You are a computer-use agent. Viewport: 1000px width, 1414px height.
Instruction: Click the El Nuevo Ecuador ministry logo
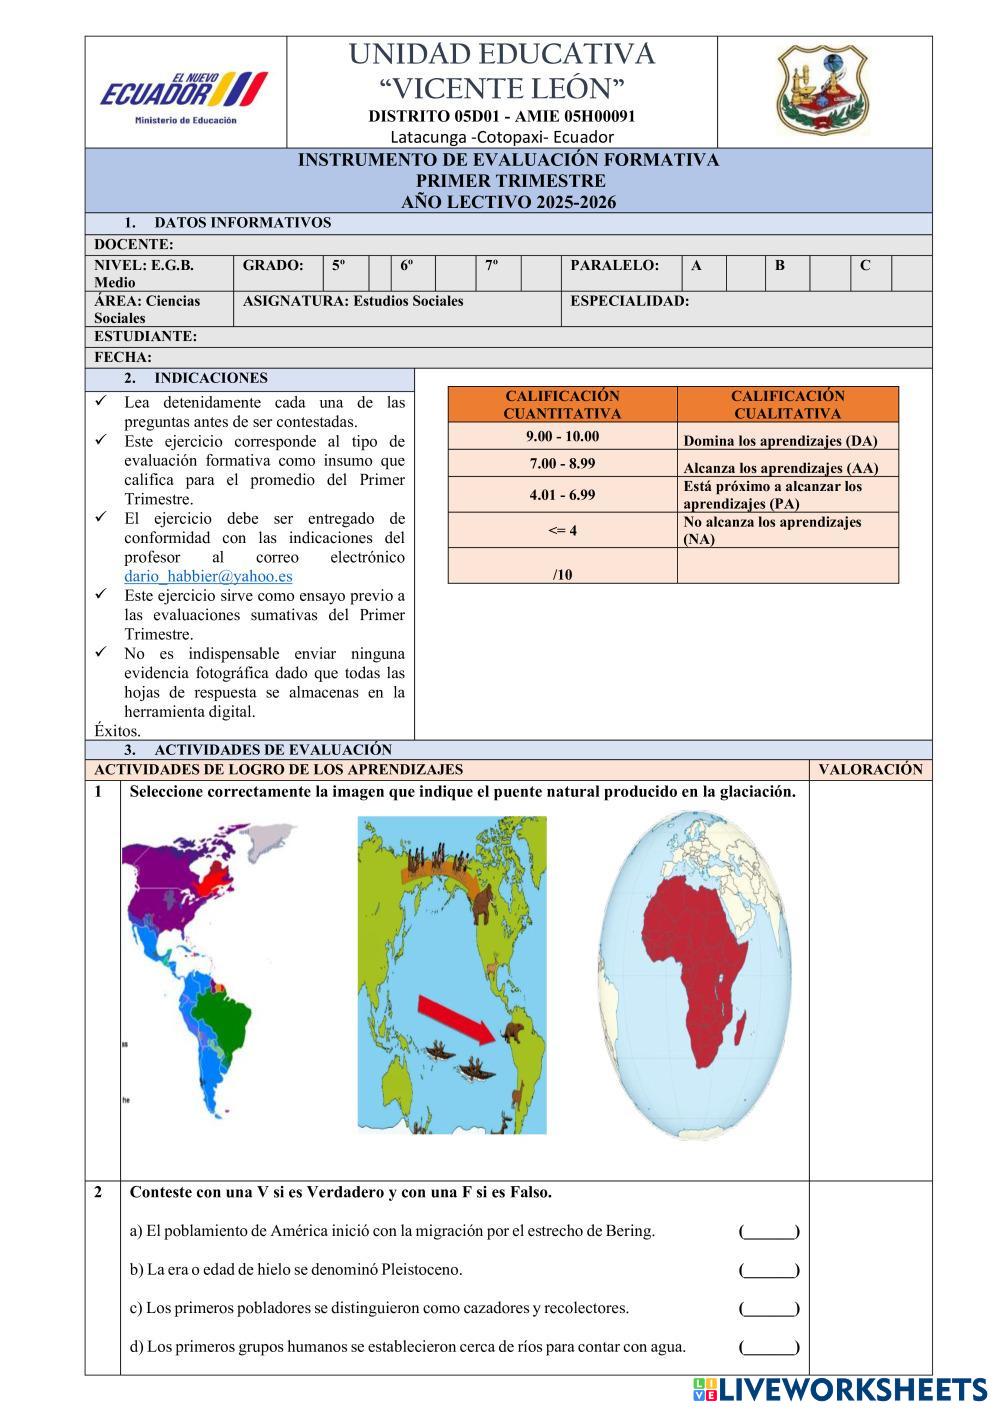click(184, 96)
